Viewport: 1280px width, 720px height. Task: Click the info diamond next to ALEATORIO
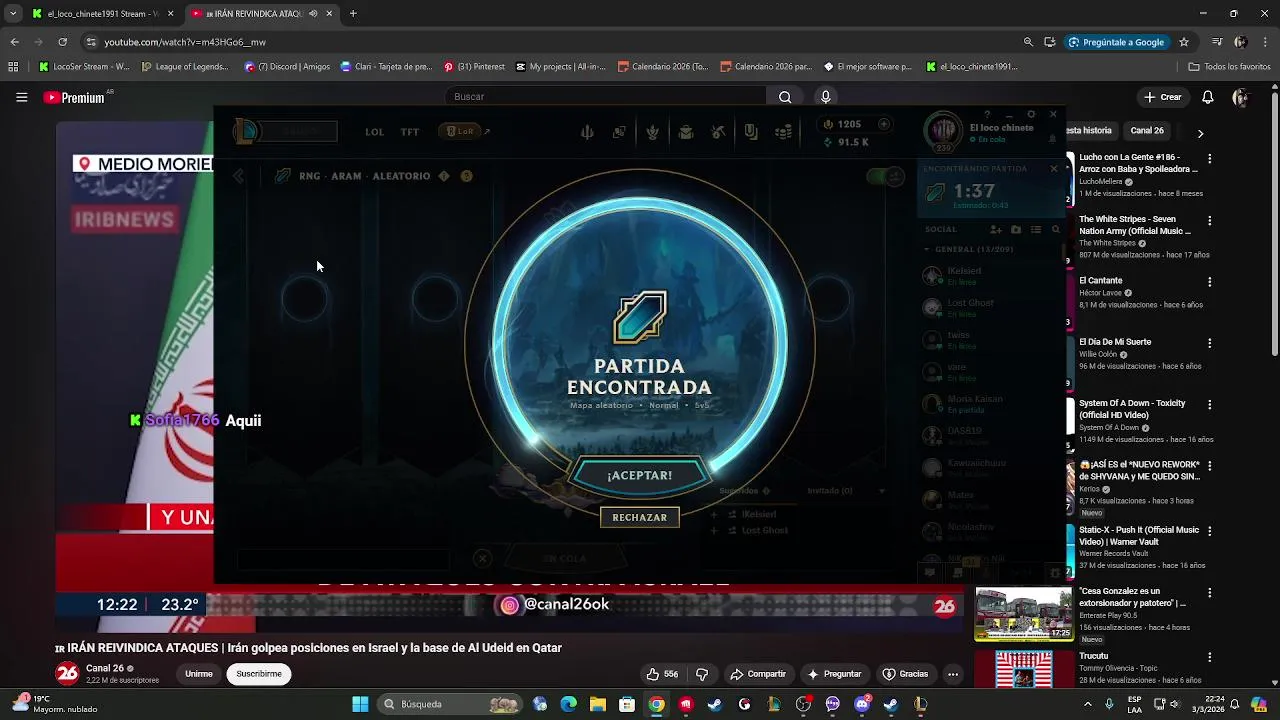coord(444,176)
